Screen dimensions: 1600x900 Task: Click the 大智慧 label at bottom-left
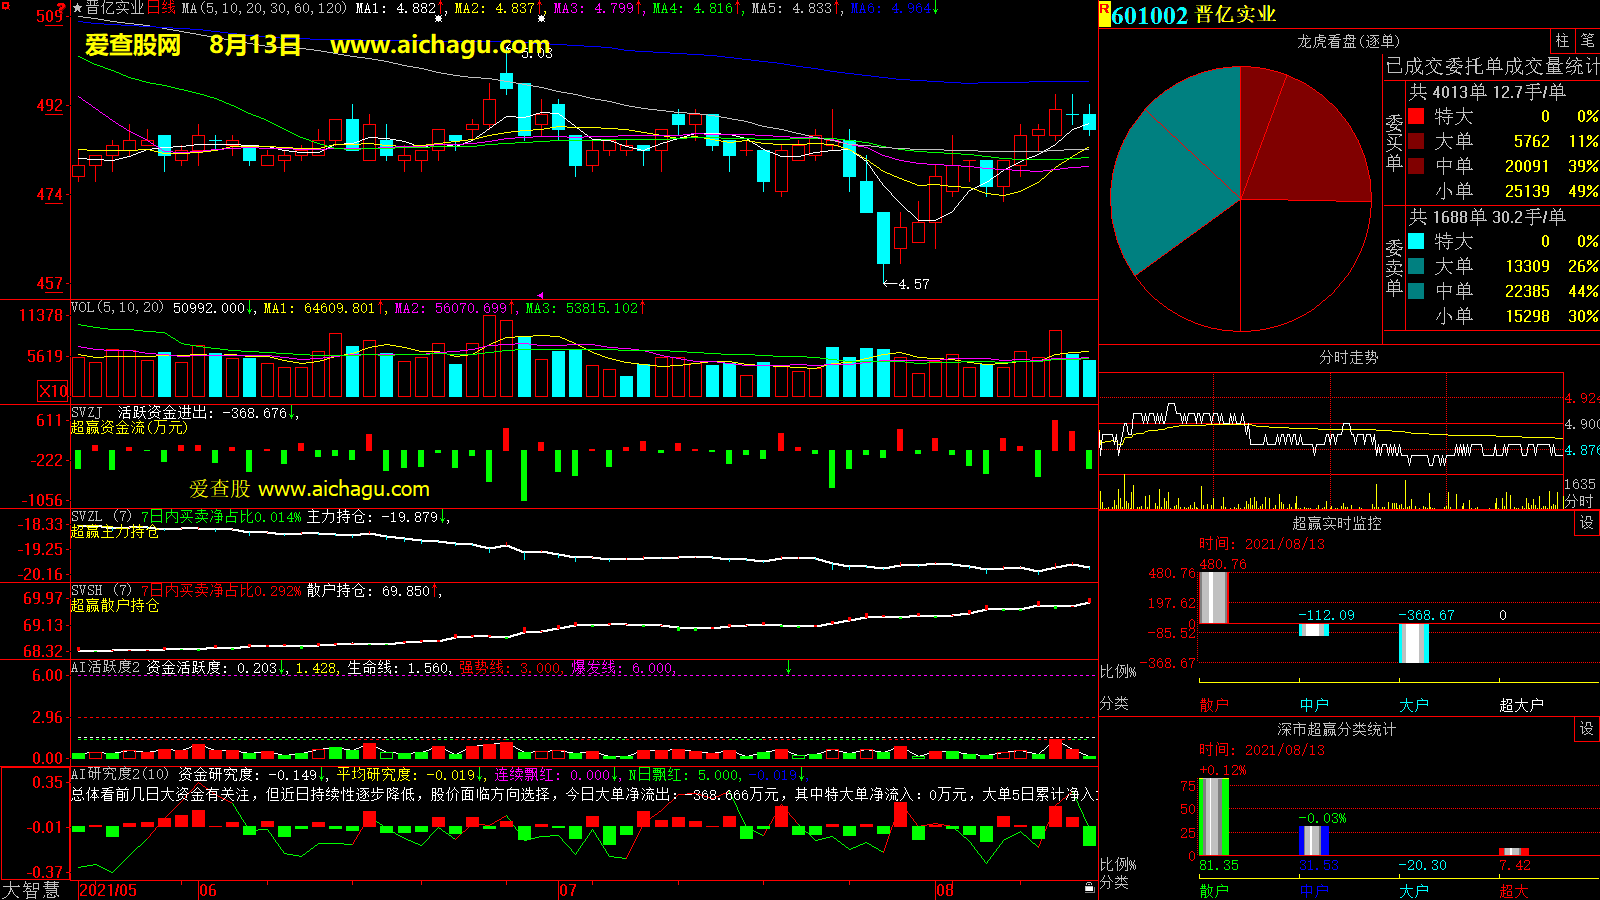tap(31, 889)
